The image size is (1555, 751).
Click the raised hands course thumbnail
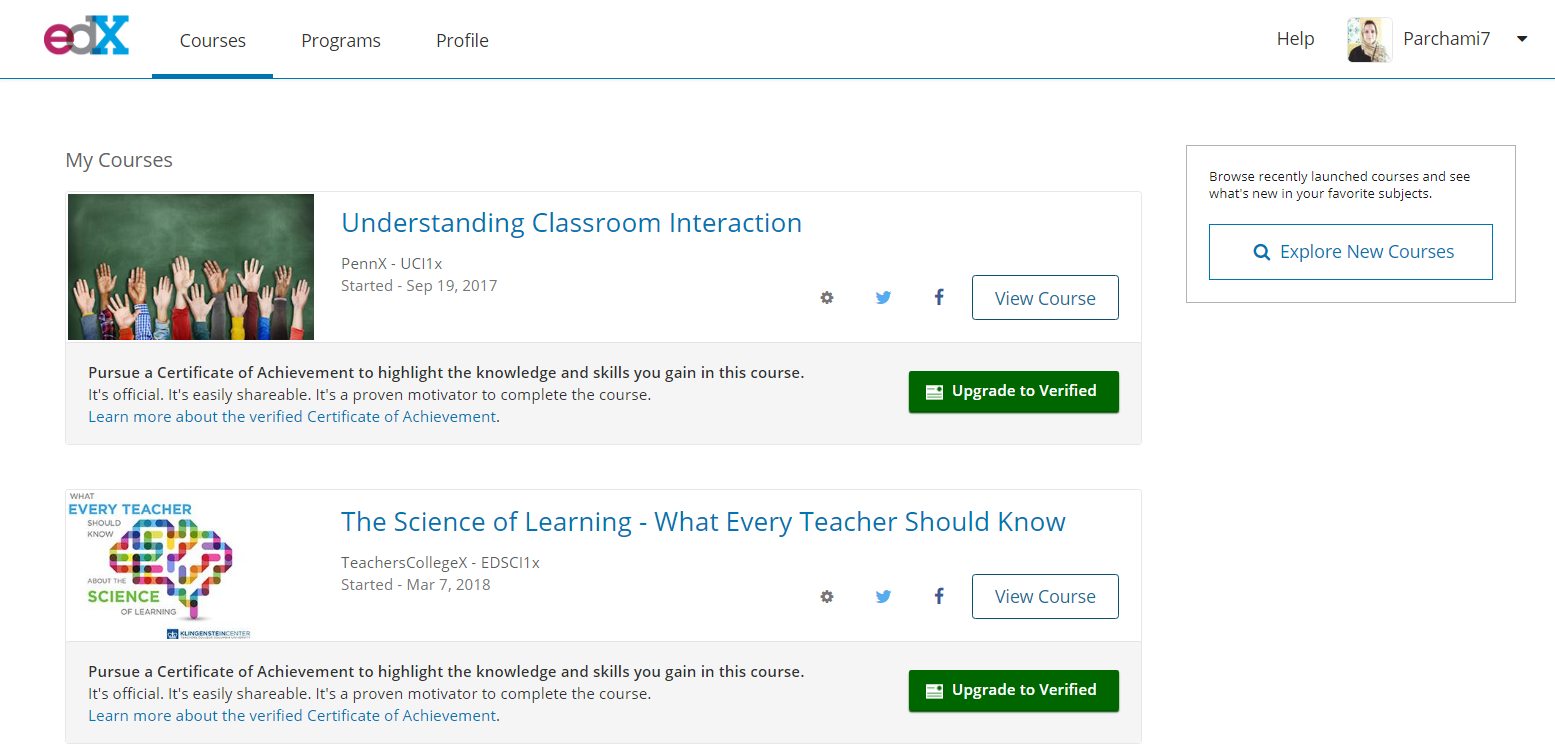click(x=191, y=267)
